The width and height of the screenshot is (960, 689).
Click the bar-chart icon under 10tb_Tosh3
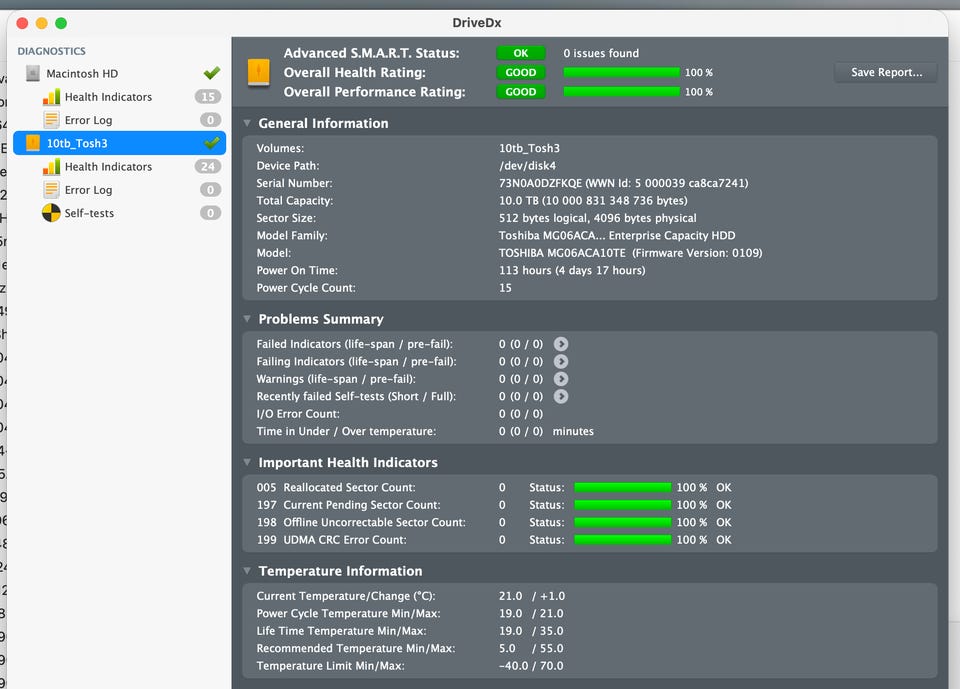(x=51, y=167)
